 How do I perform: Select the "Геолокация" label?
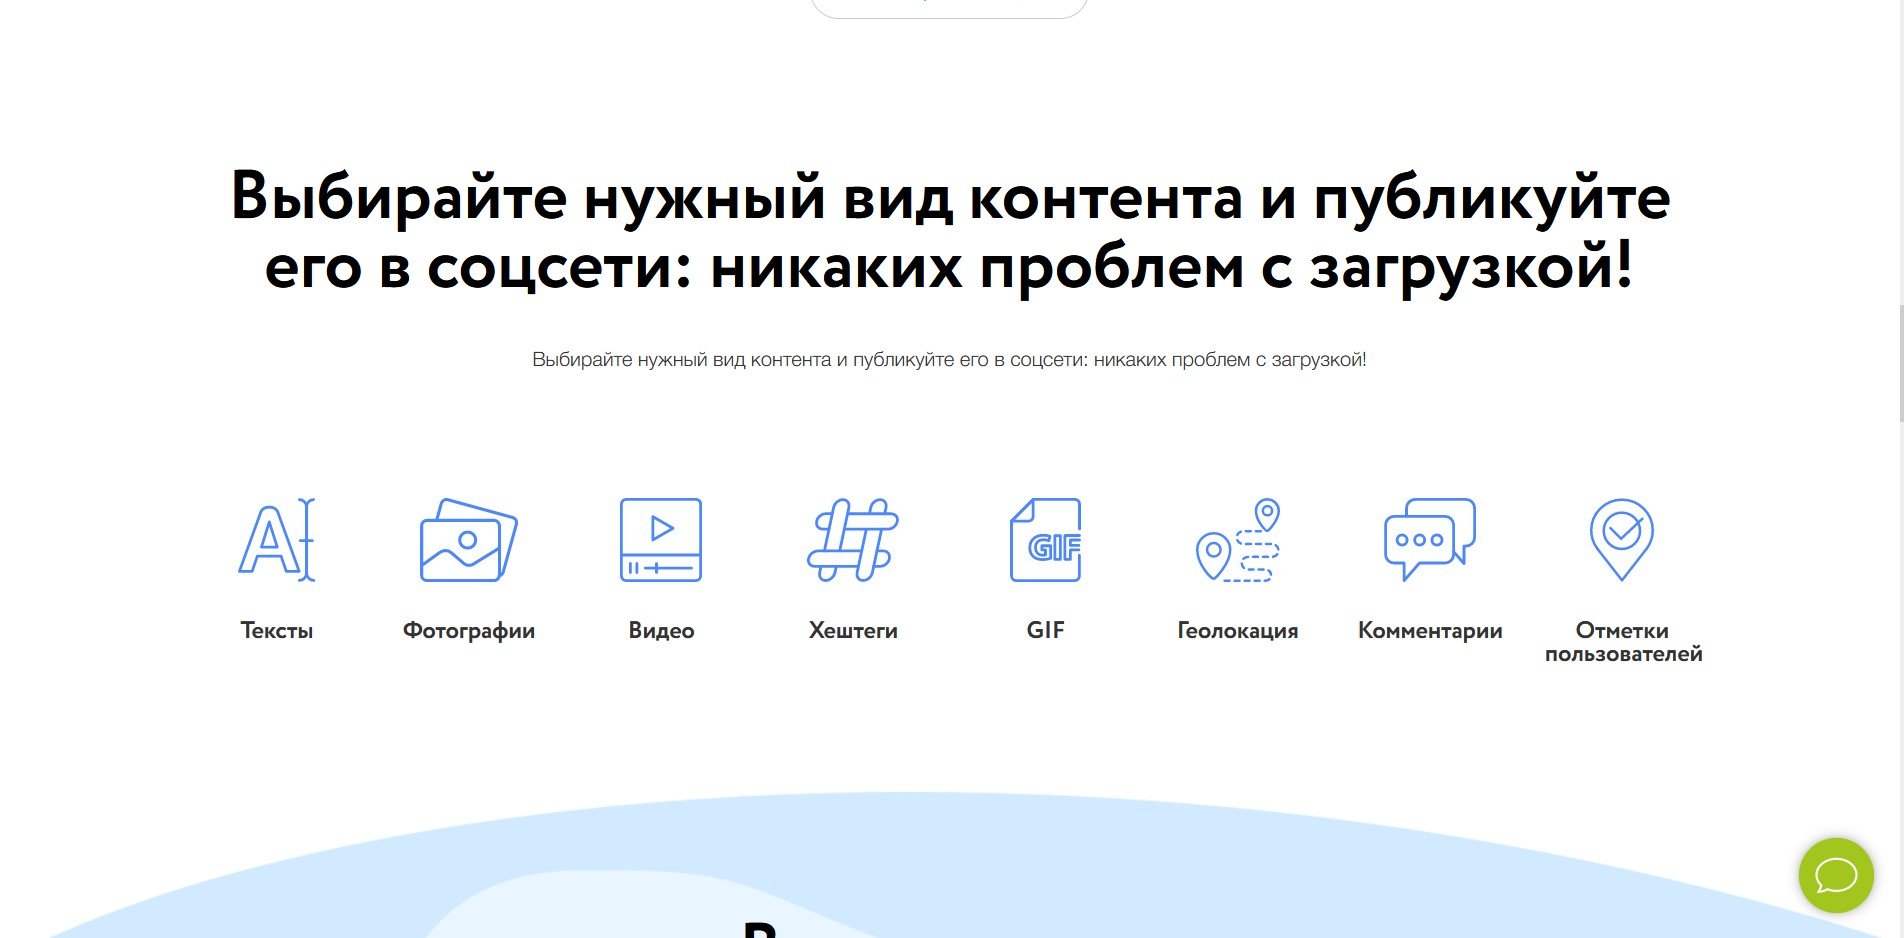(1238, 631)
